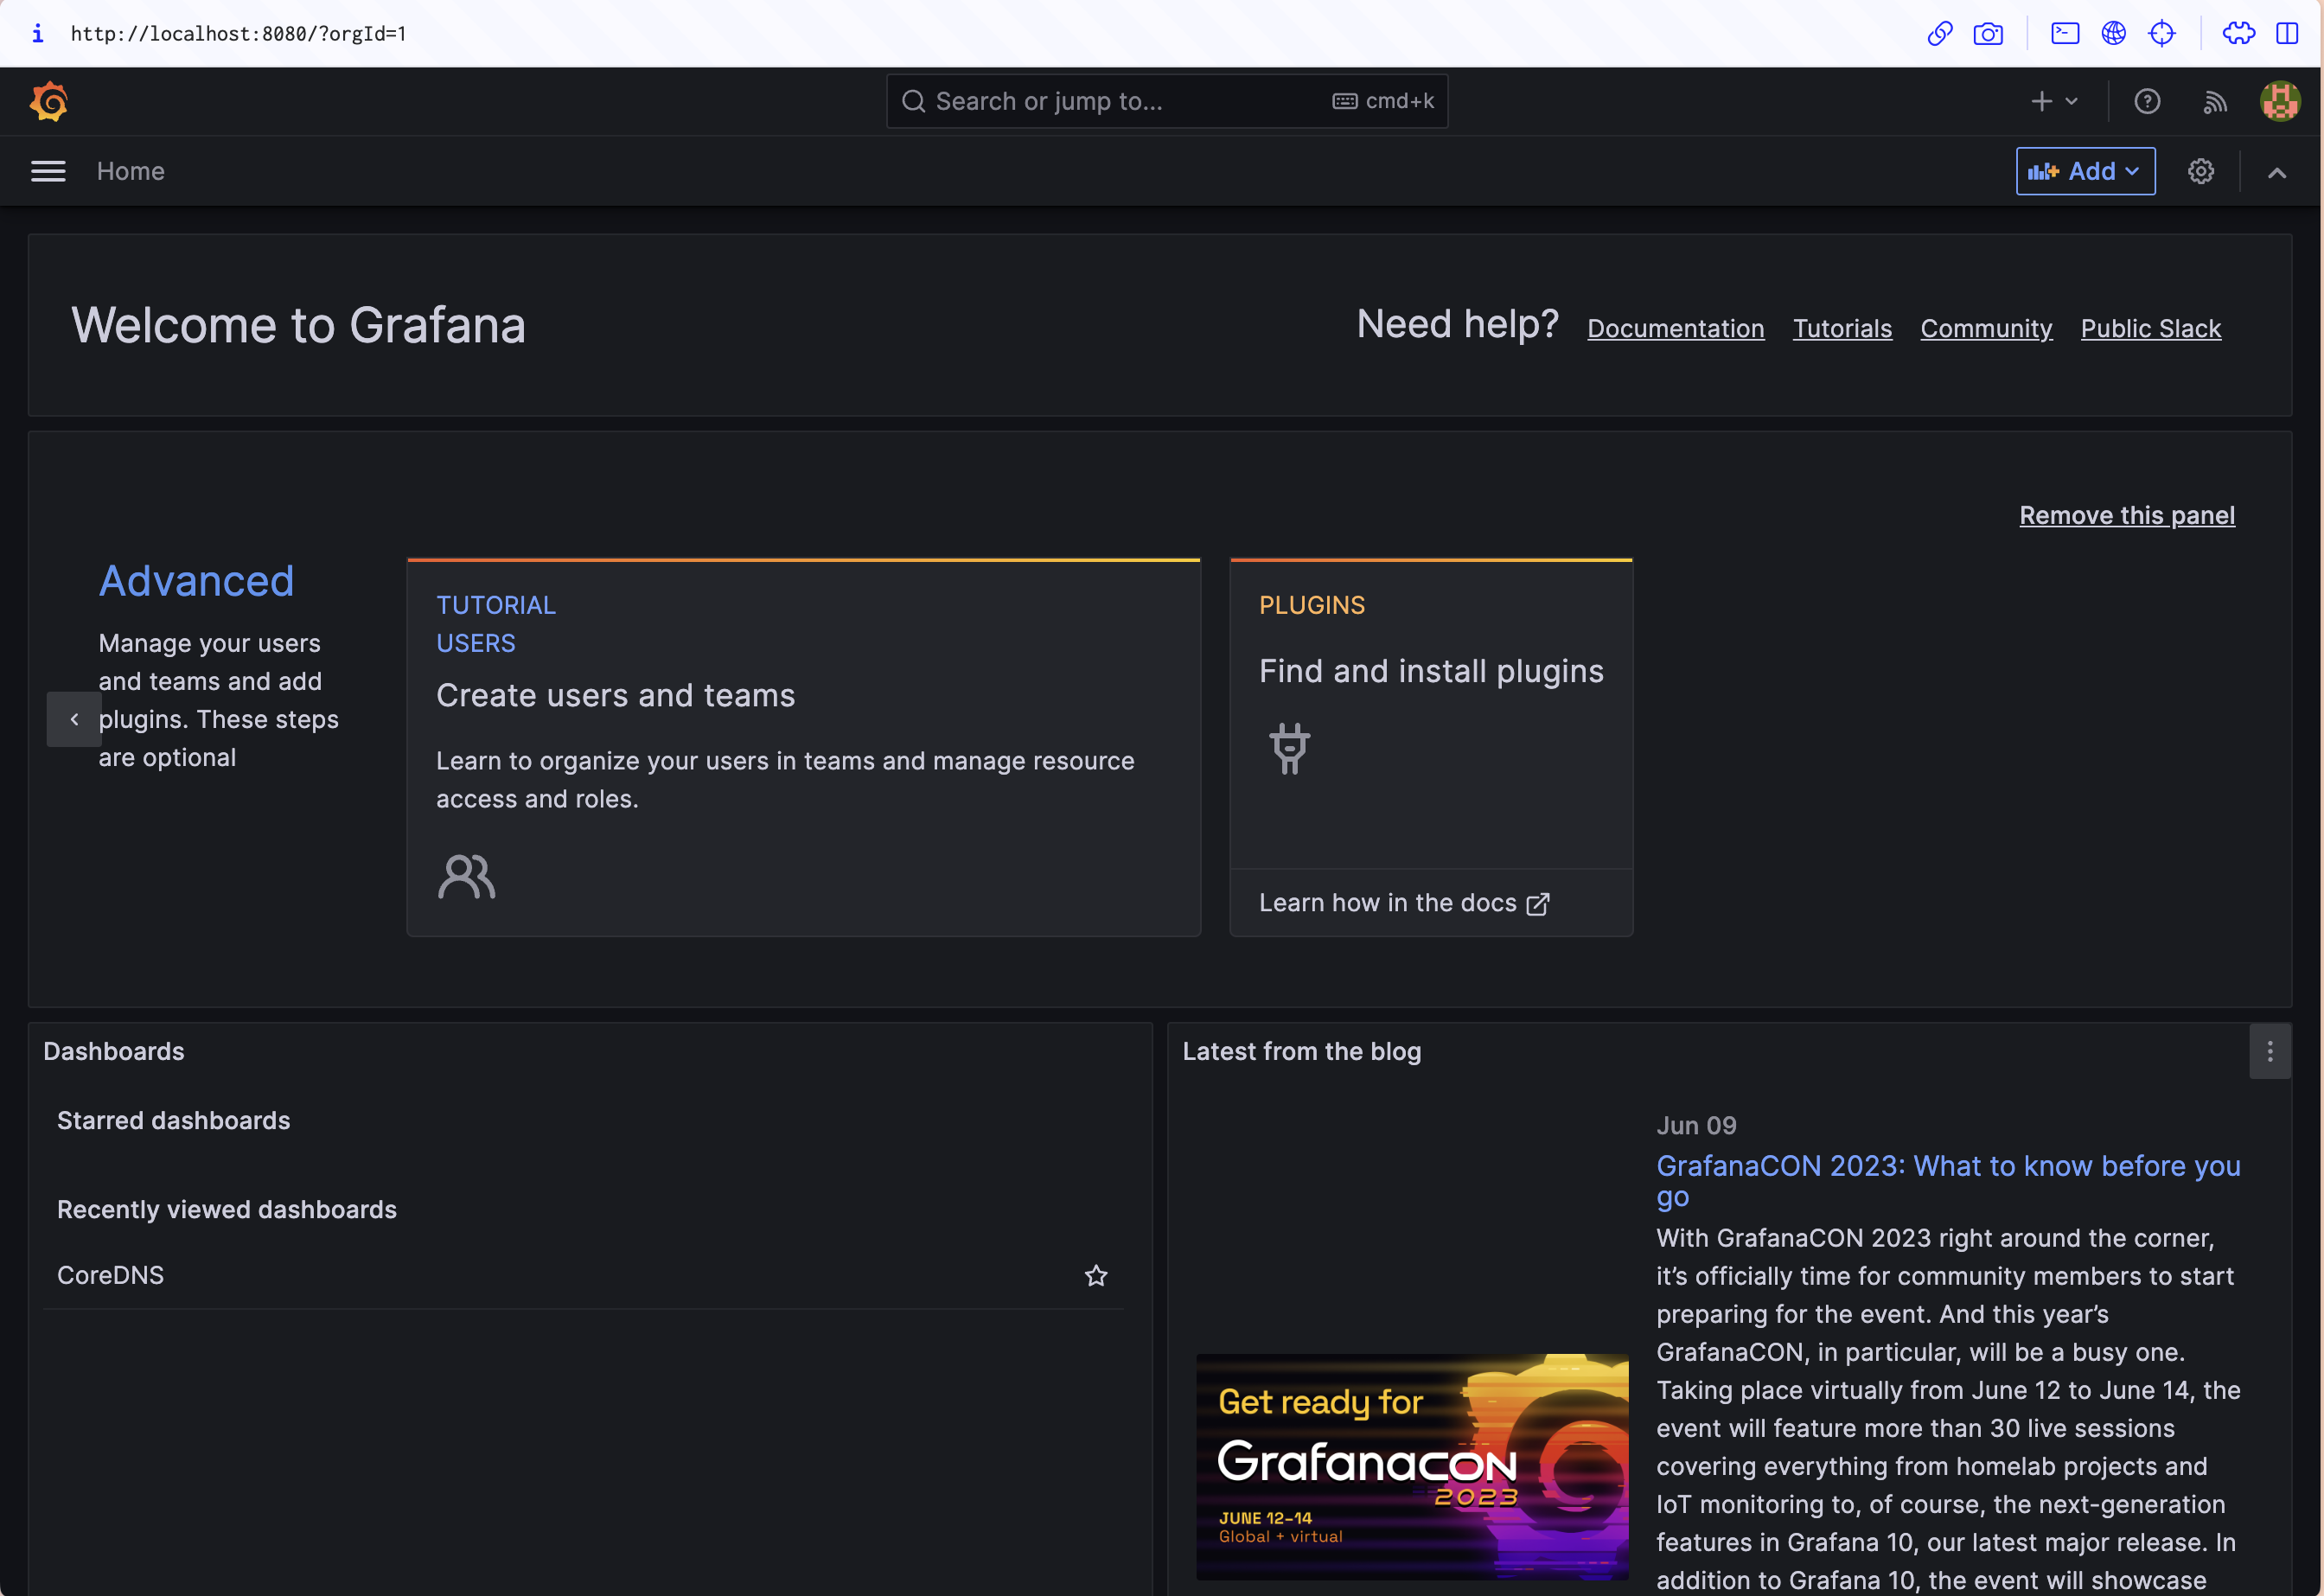Toggle star on CoreDNS dashboard
Viewport: 2324px width, 1596px height.
click(1096, 1274)
